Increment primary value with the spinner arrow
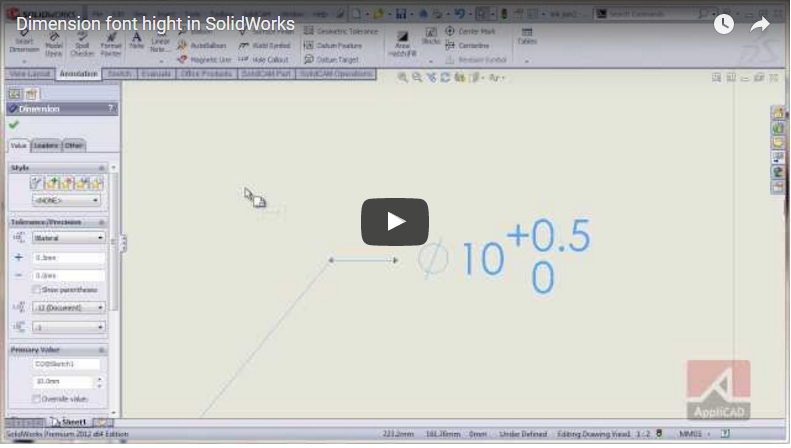This screenshot has width=791, height=448. (99, 379)
